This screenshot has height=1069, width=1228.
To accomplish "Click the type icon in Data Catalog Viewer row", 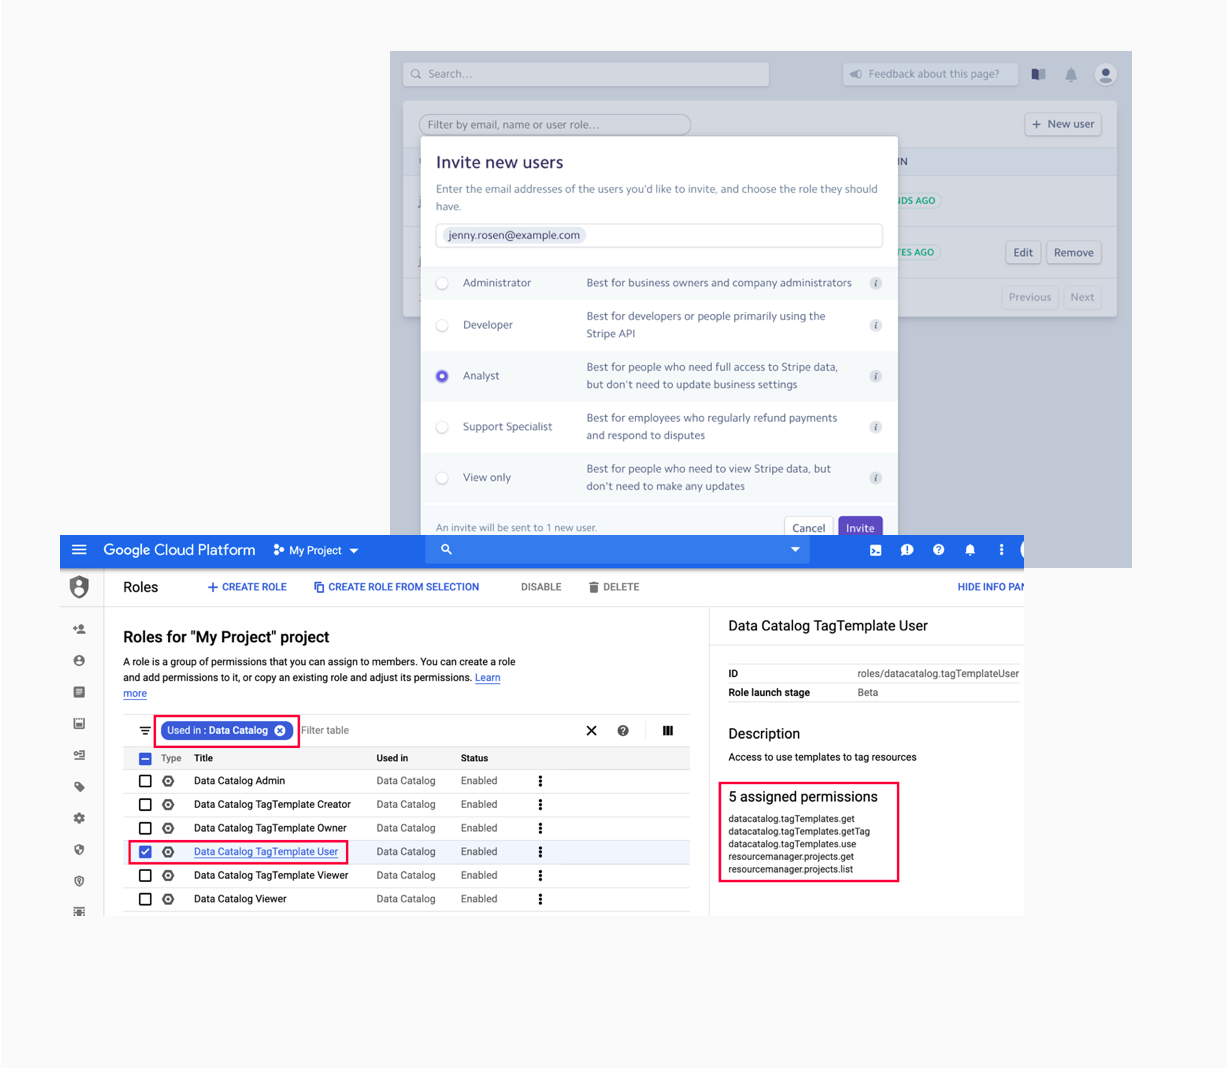I will [x=168, y=899].
